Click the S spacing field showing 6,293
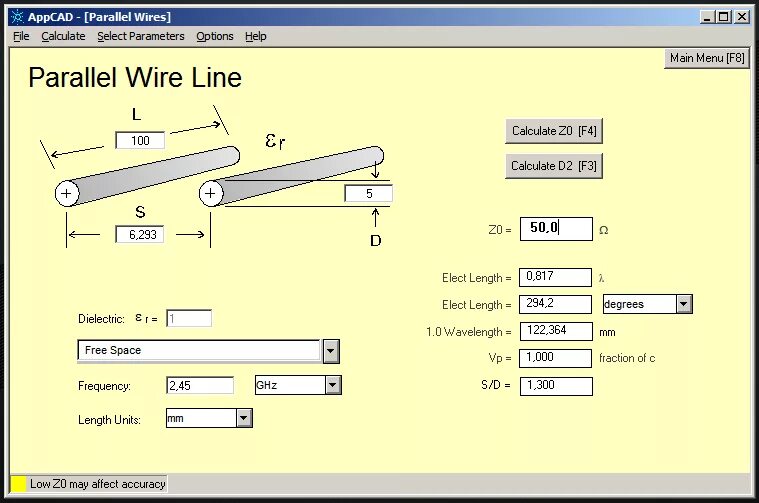Screen dimensions: 759x503 140,235
